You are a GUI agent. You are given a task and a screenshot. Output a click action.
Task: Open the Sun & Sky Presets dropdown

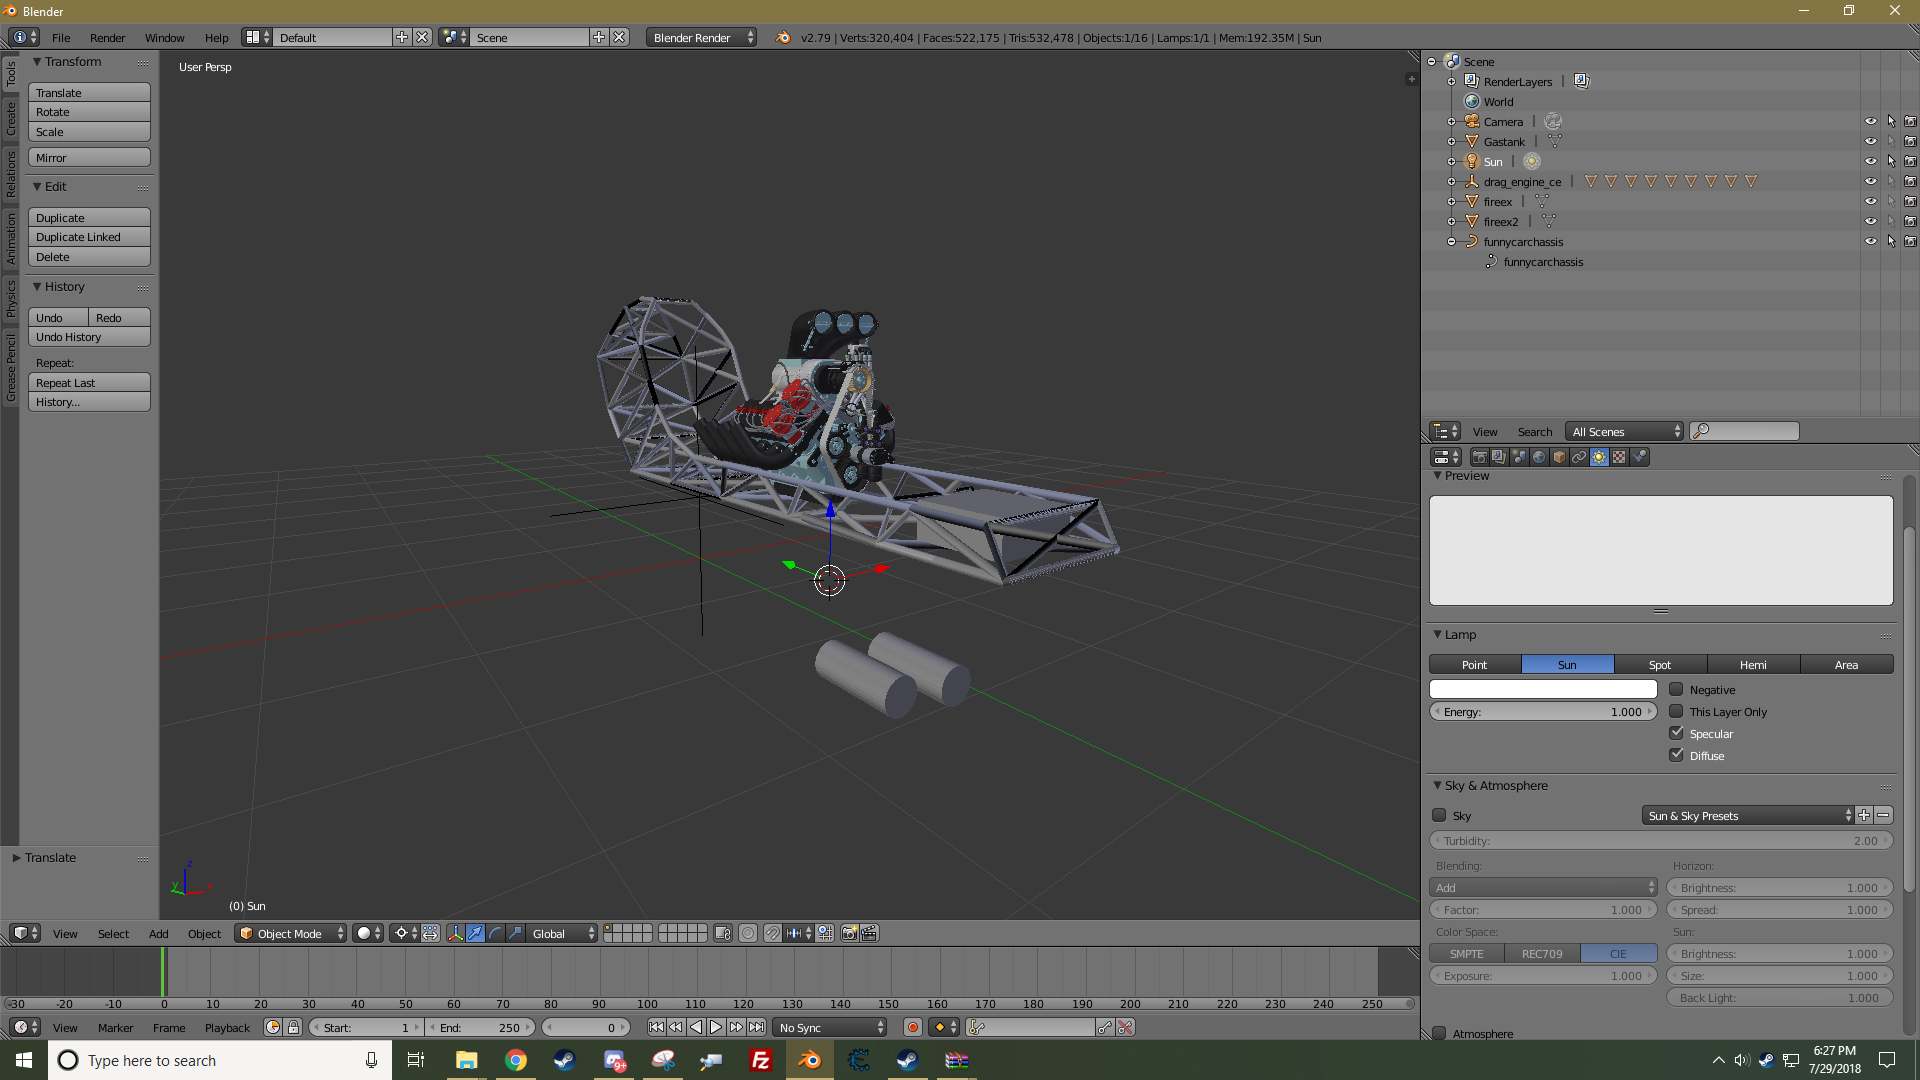pos(1748,815)
